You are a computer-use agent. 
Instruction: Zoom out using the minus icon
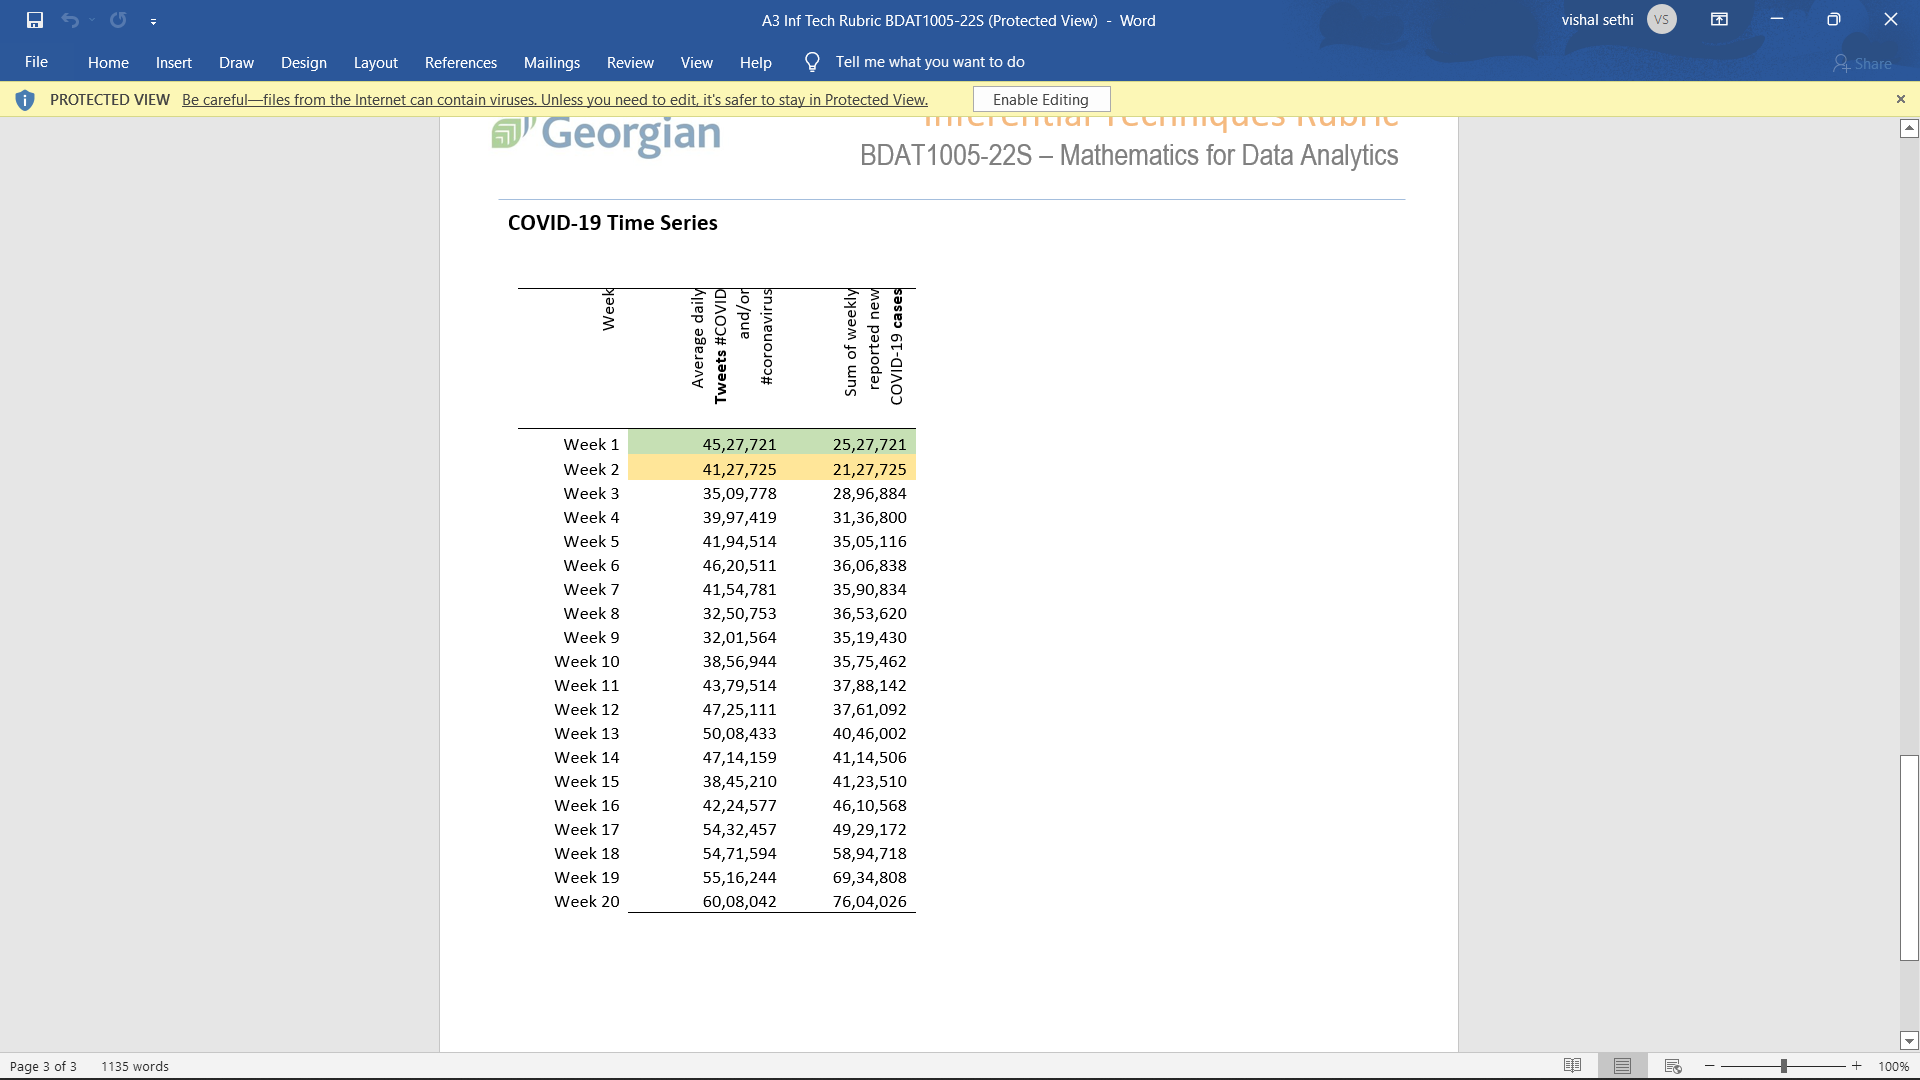(x=1710, y=1065)
